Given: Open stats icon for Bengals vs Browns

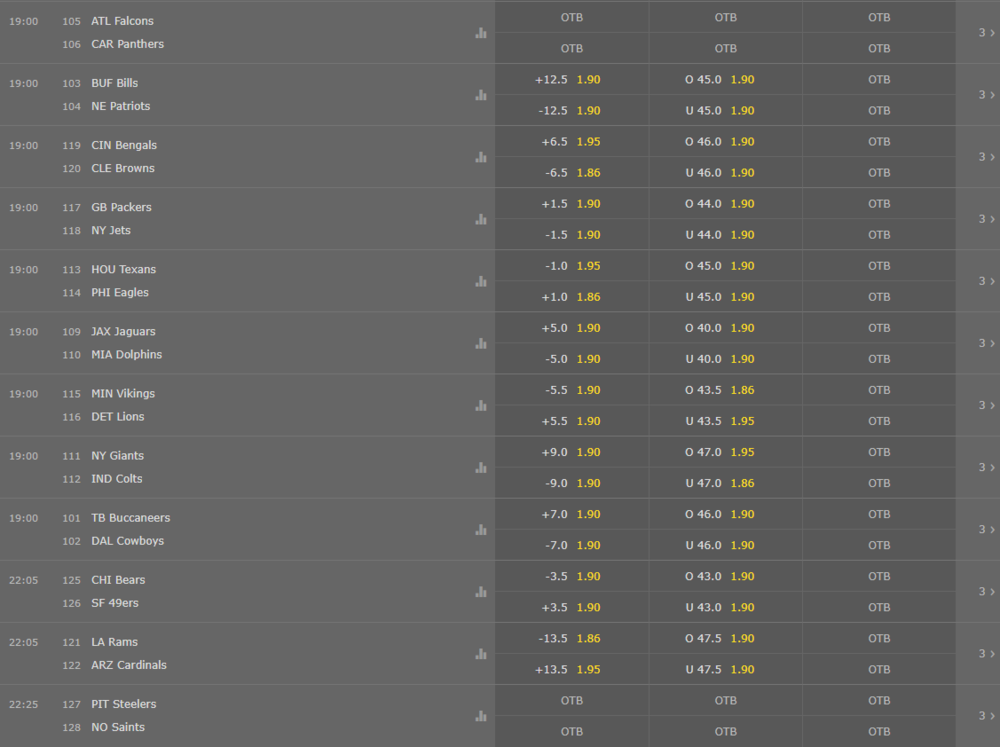Looking at the screenshot, I should click(x=481, y=157).
